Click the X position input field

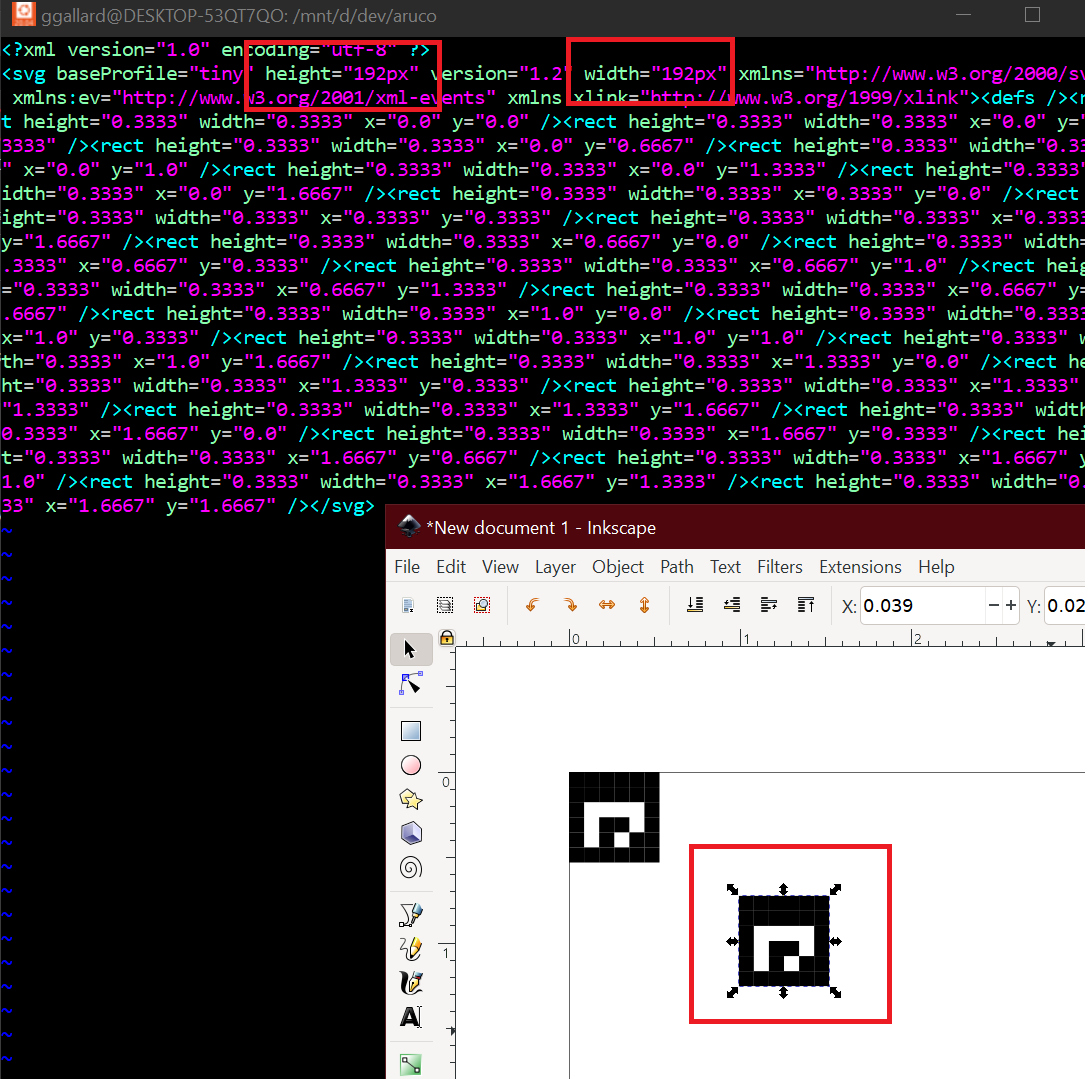(920, 605)
